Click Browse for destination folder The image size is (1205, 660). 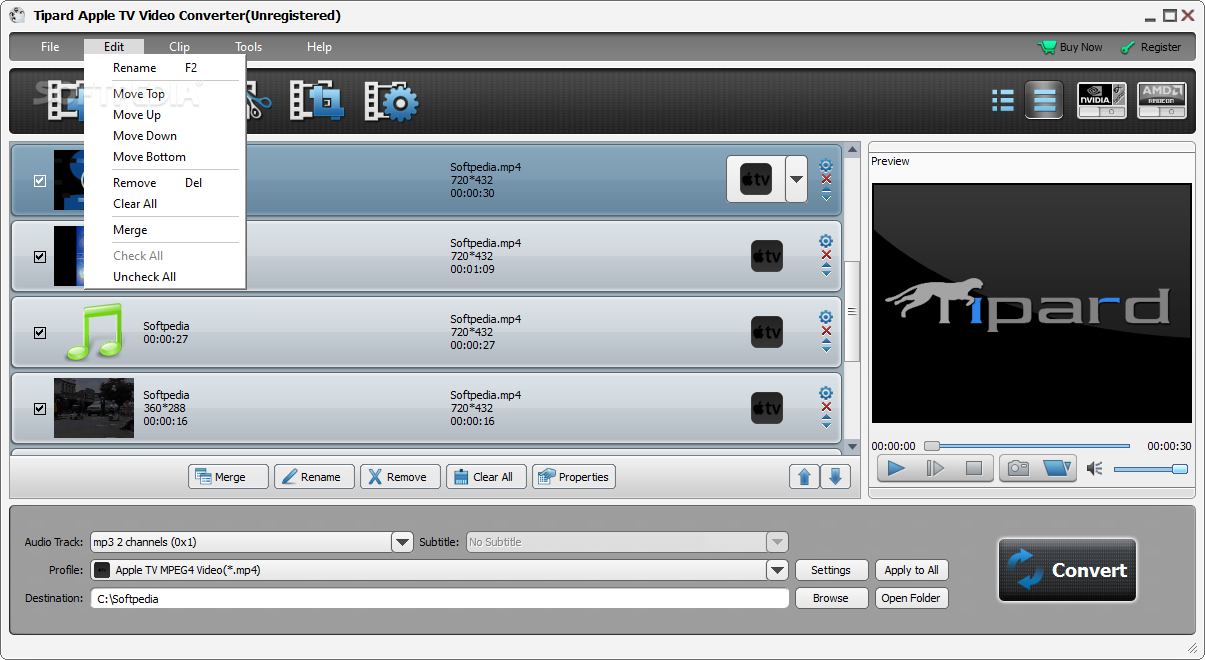831,598
